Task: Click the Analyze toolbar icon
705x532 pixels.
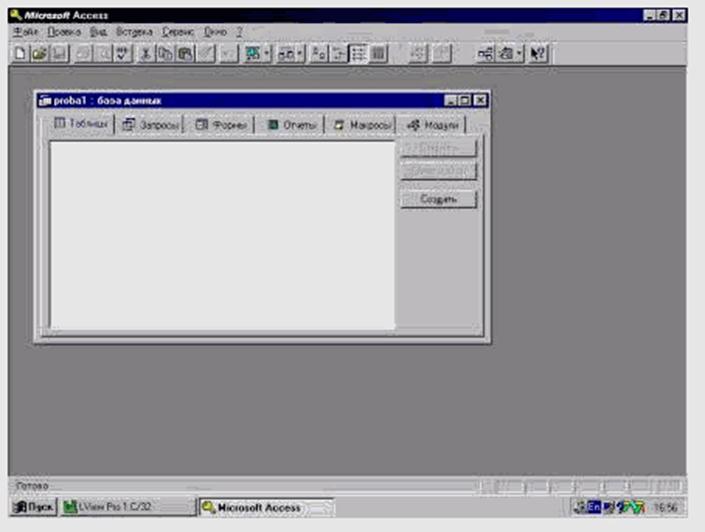Action: [286, 54]
